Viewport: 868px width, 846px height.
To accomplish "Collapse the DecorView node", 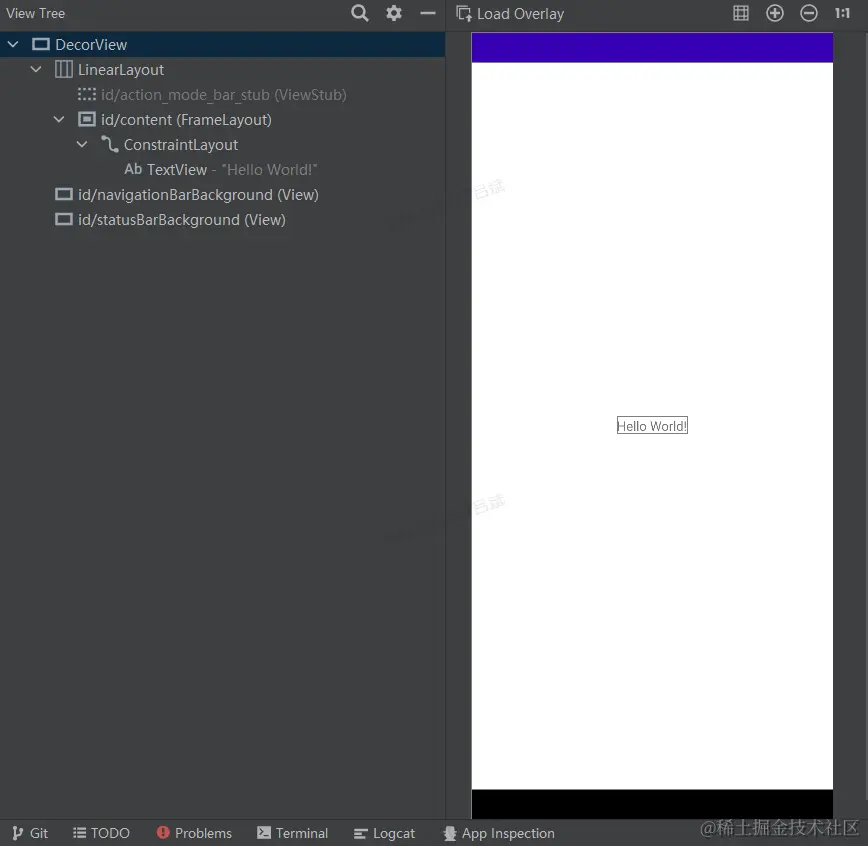I will click(13, 44).
